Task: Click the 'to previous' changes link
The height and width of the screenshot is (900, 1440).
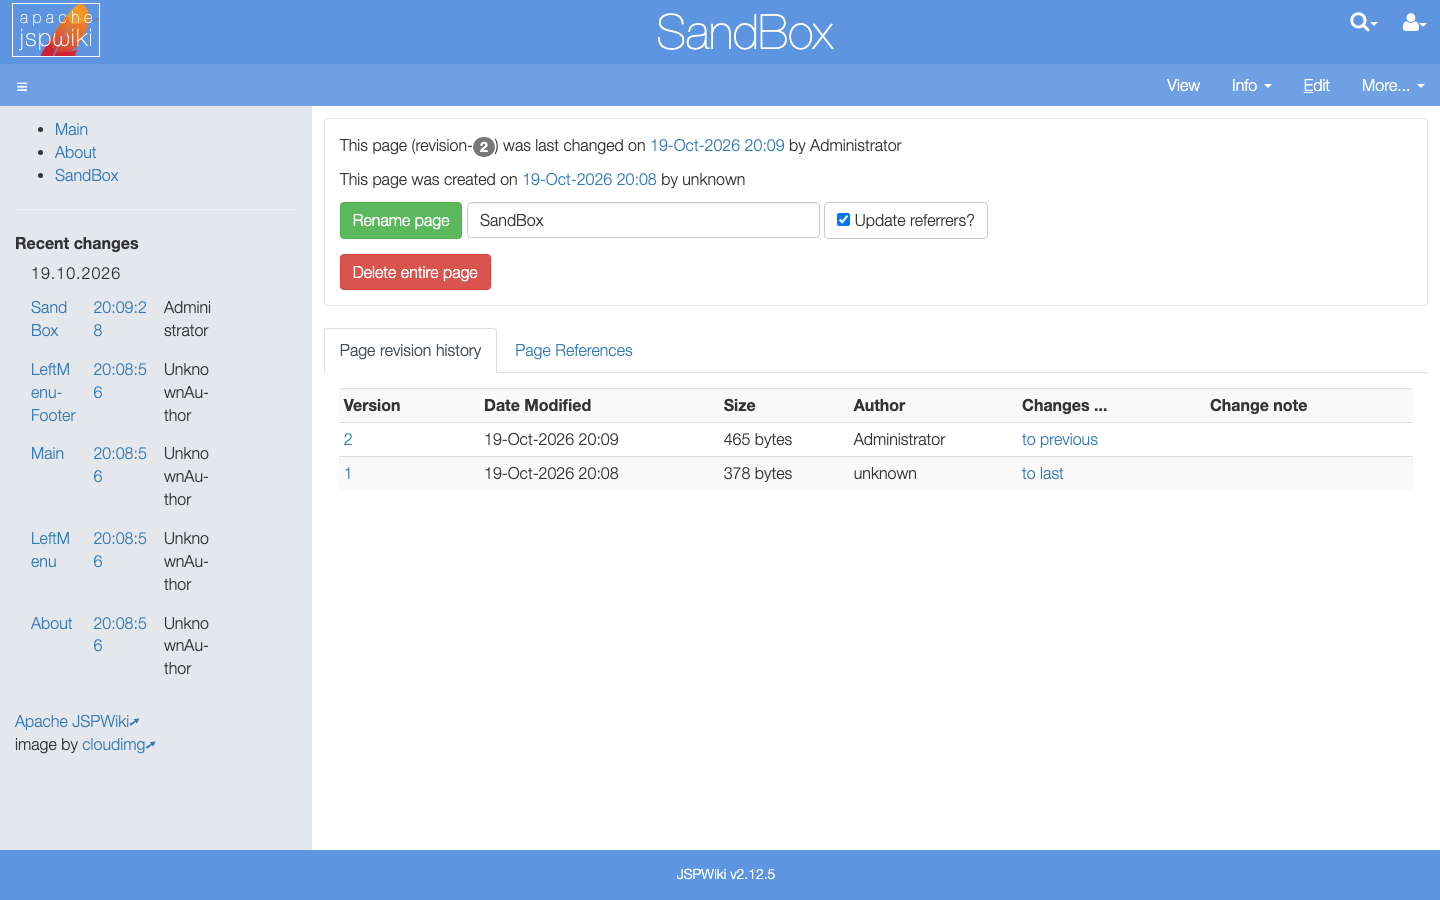Action: pos(1060,439)
